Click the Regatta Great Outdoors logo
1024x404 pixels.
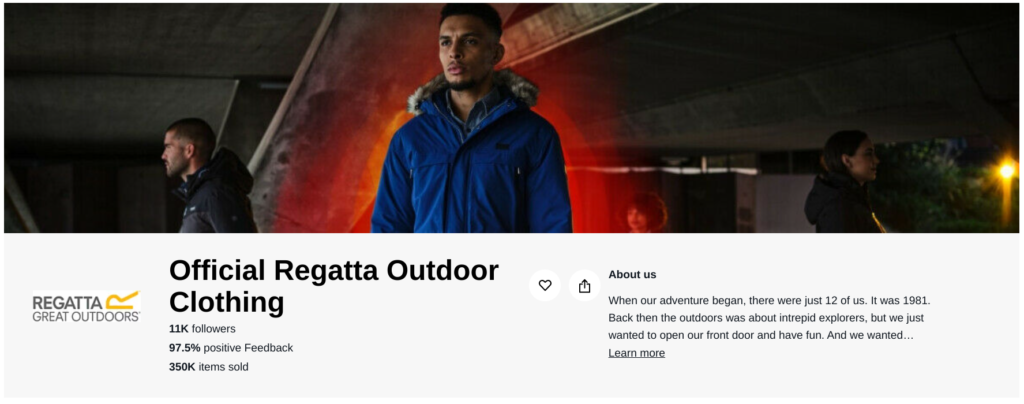point(87,306)
